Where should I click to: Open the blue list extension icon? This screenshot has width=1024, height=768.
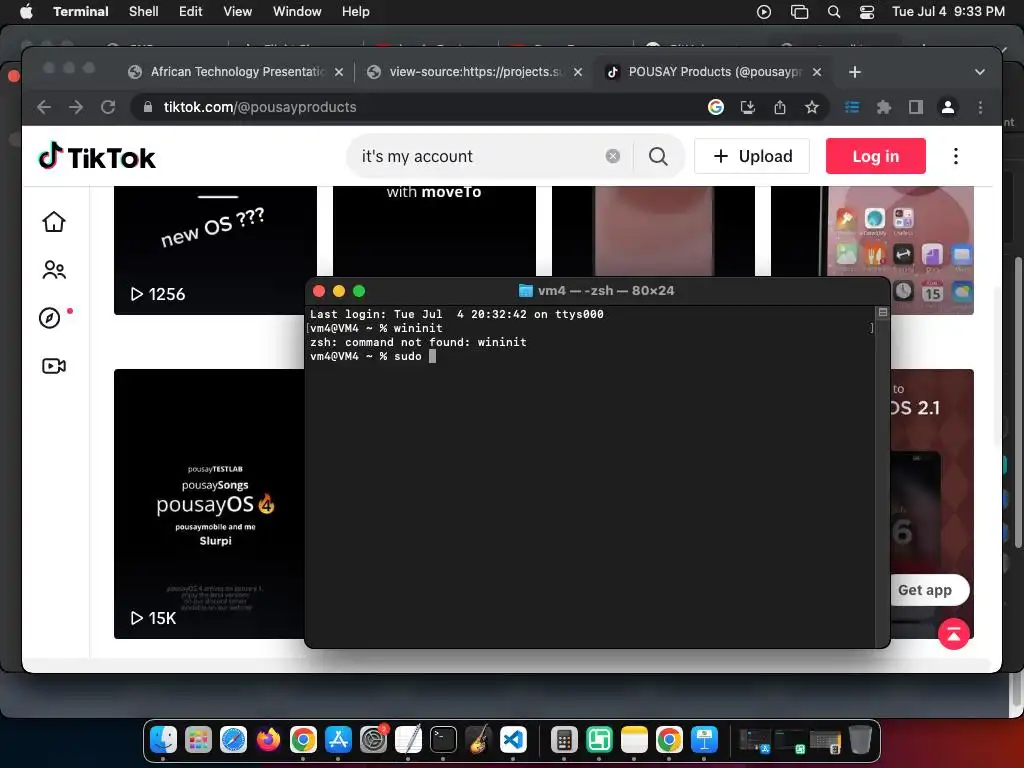[852, 107]
